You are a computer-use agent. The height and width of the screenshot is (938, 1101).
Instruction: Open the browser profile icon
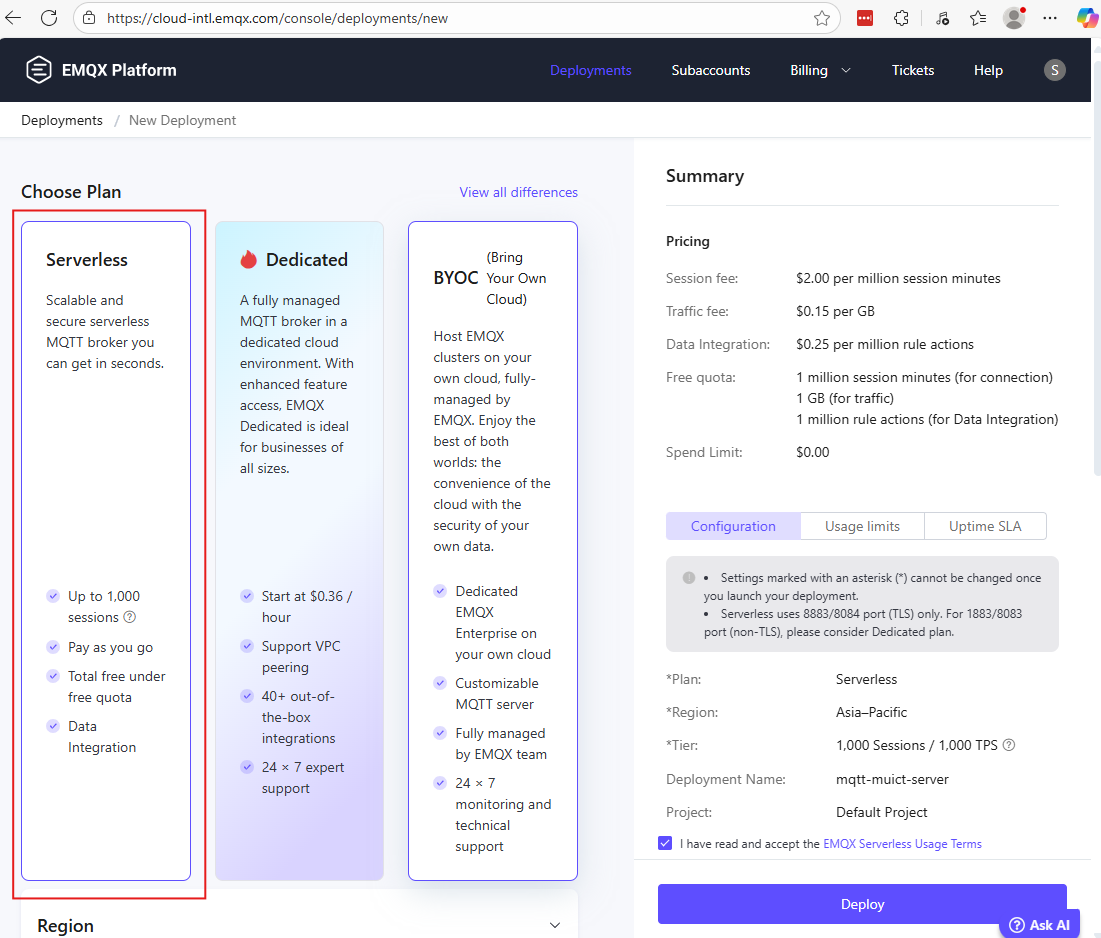pos(1014,18)
